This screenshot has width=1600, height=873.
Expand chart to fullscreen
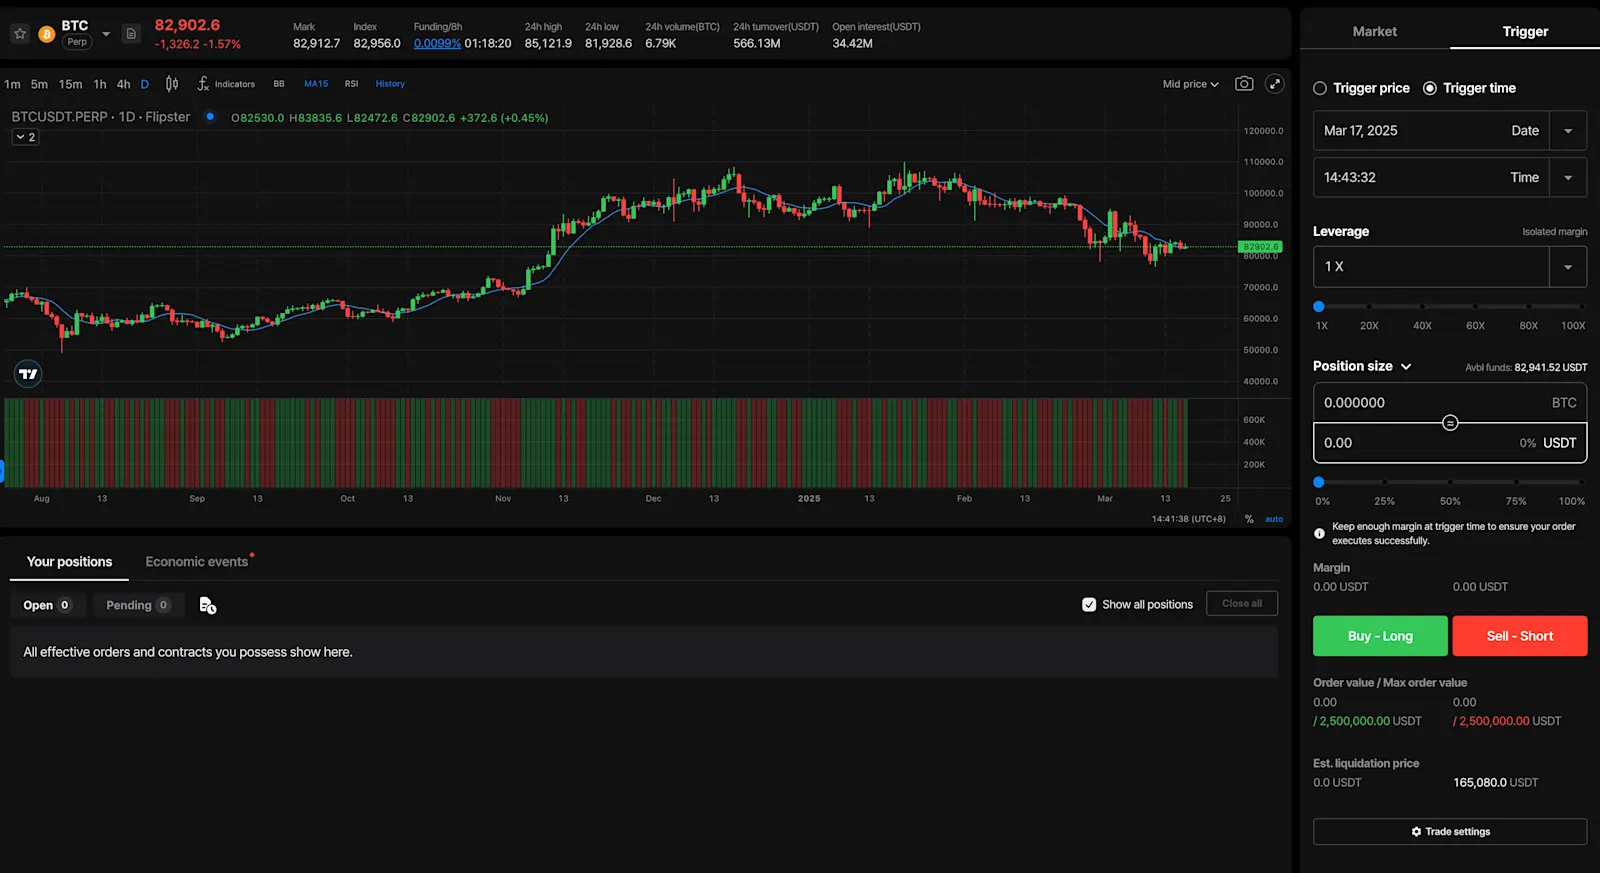click(x=1275, y=84)
